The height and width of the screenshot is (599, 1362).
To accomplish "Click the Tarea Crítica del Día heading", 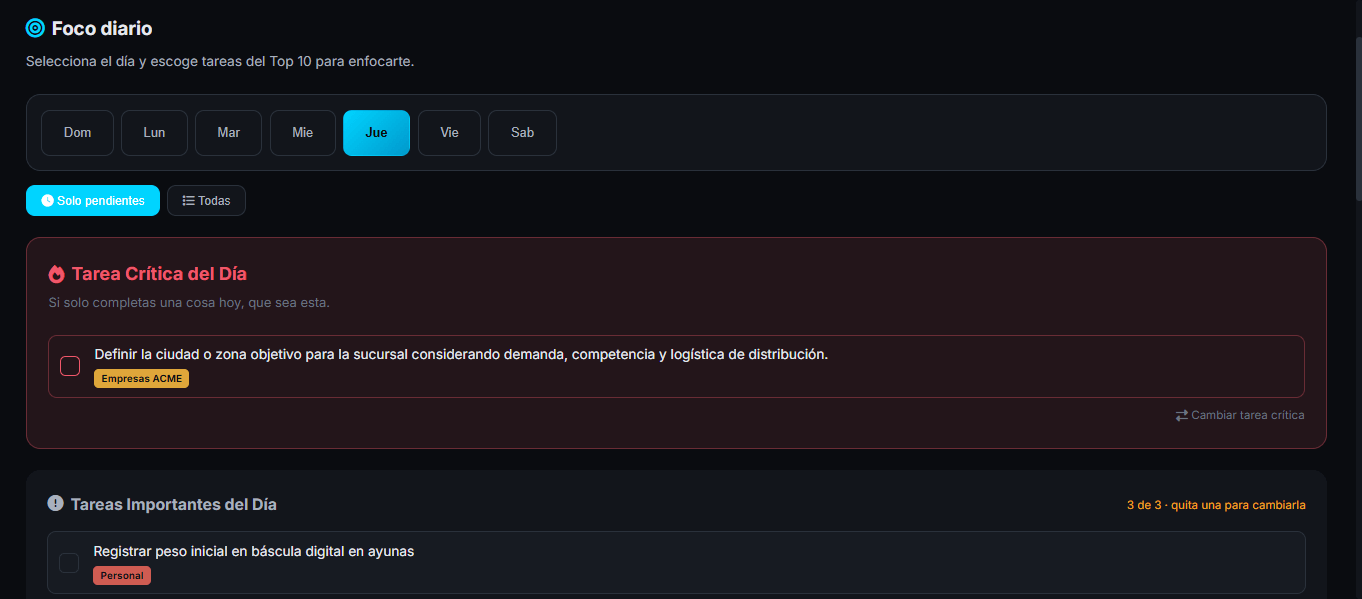I will (x=159, y=274).
